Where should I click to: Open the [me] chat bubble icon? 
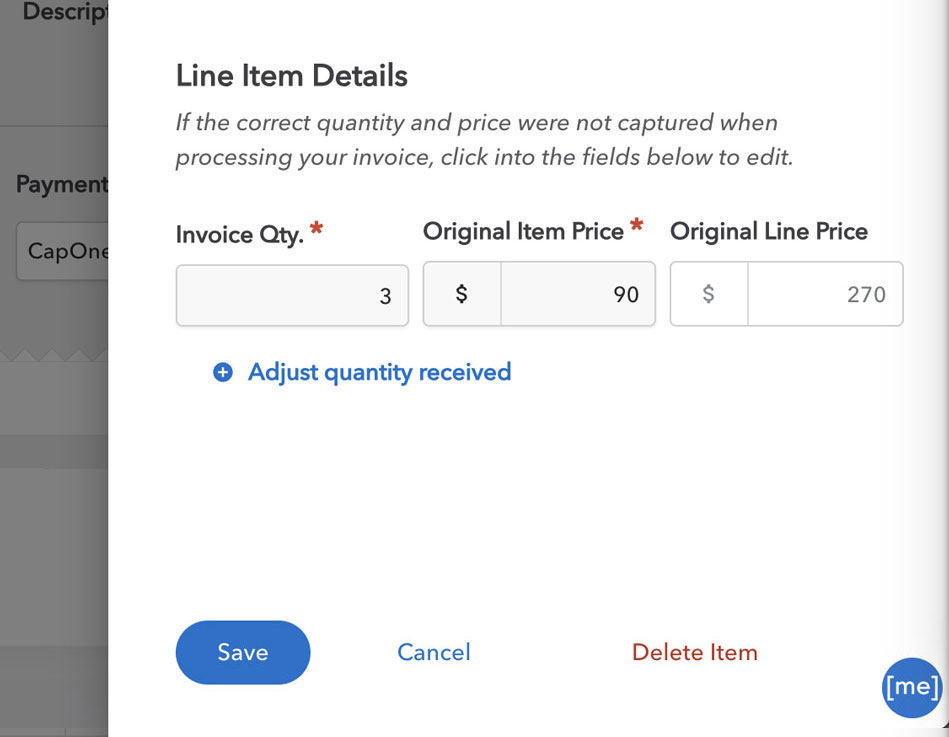pyautogui.click(x=912, y=687)
